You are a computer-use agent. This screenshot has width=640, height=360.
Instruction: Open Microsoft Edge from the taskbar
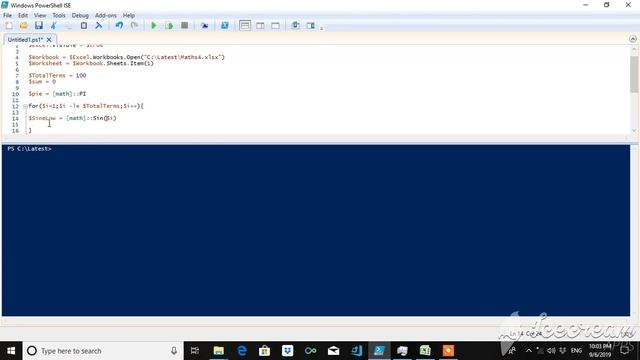242,351
